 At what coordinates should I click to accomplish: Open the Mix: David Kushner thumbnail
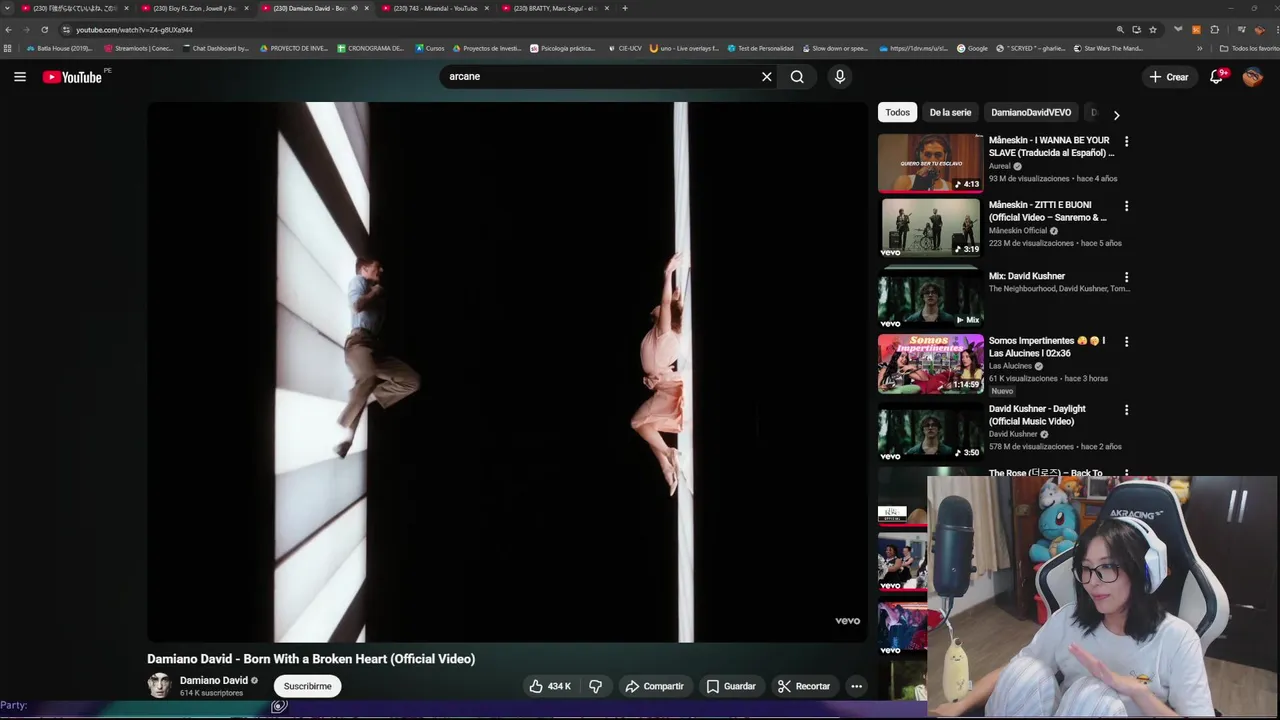point(930,297)
